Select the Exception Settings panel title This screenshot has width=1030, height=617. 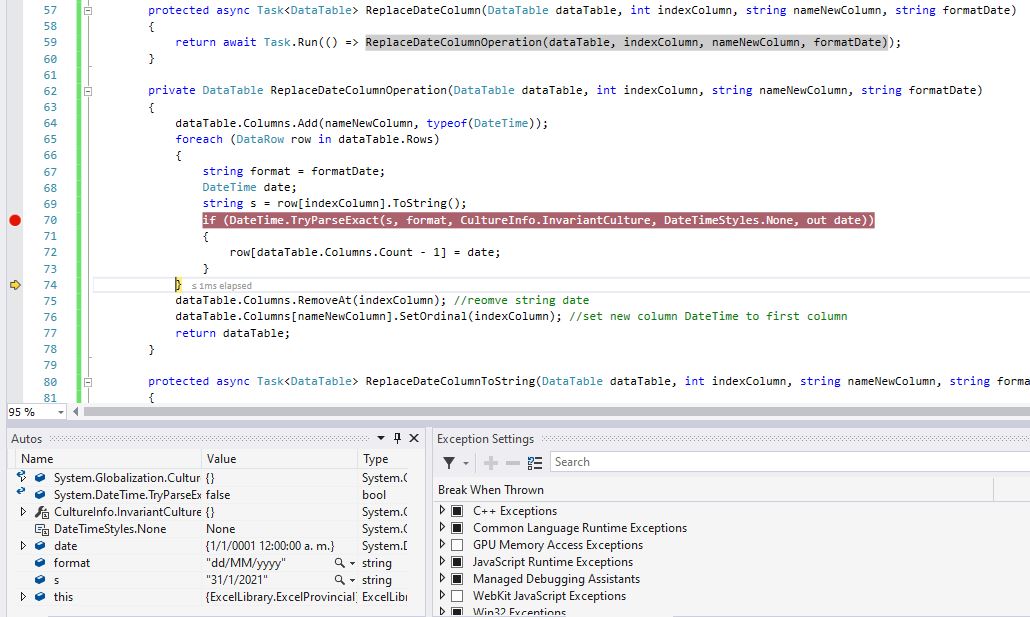[x=485, y=439]
